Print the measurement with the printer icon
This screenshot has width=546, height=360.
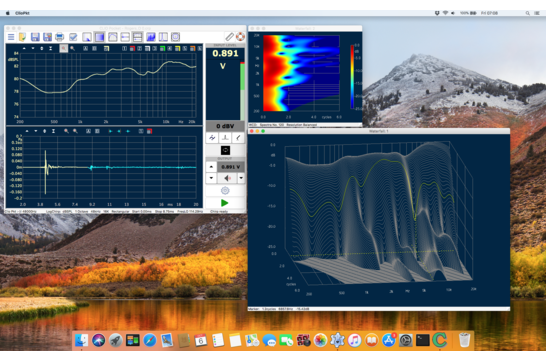tap(60, 37)
